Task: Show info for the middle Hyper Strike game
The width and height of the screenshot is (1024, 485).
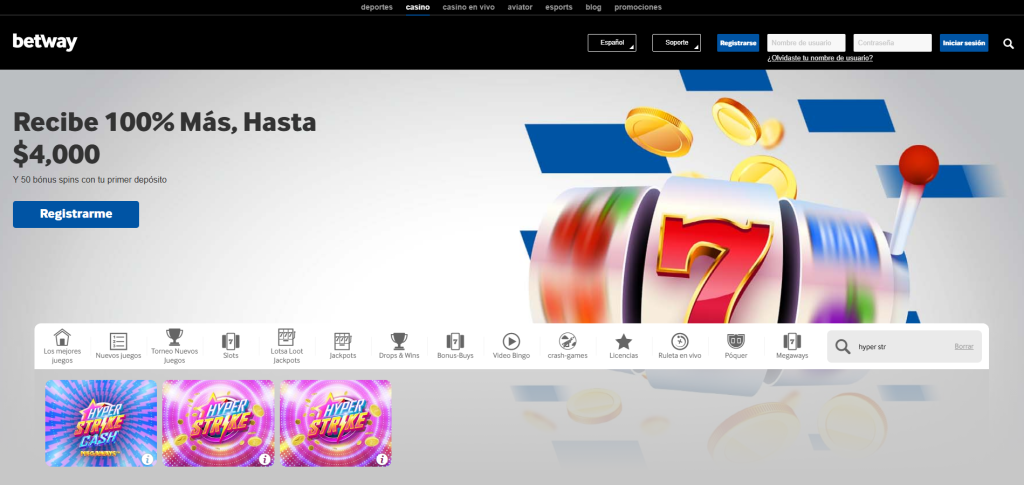Action: [264, 459]
